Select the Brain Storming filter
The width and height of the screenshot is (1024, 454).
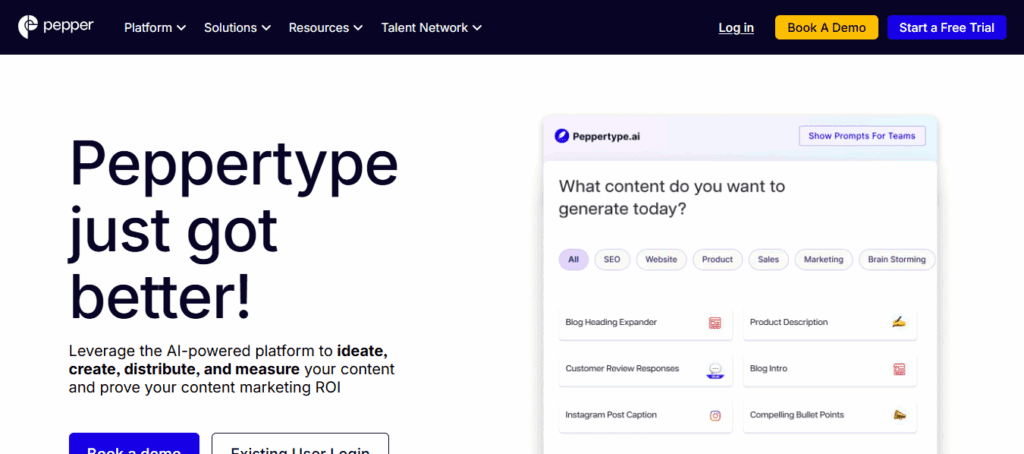(897, 259)
